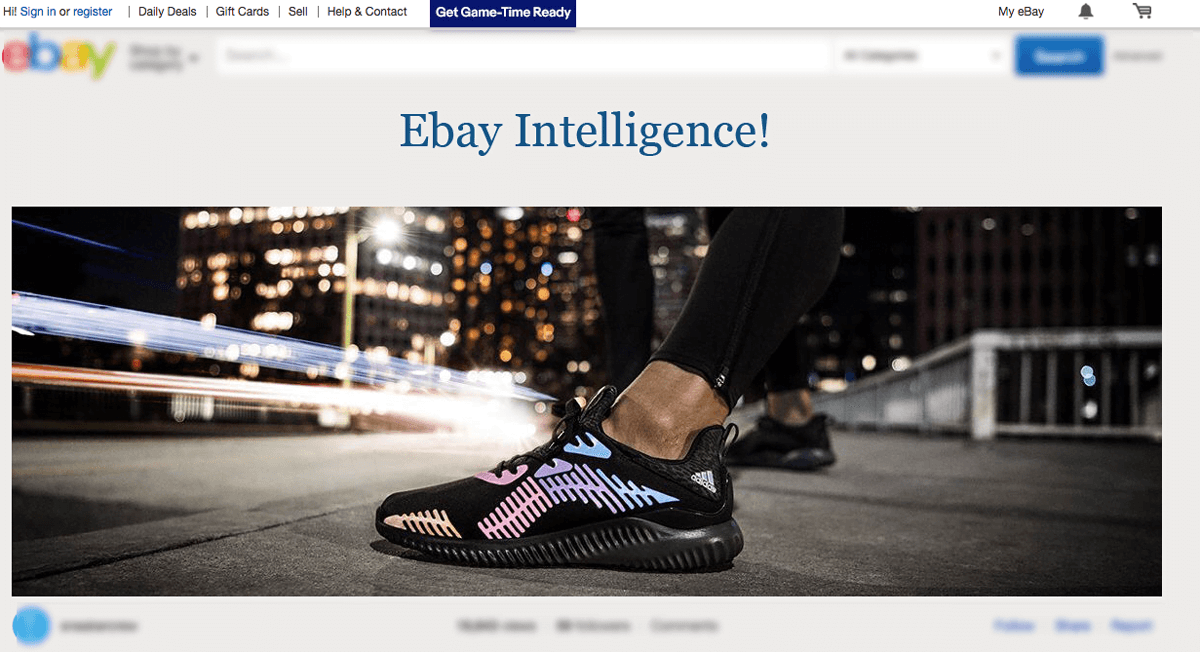Screen dimensions: 1200x652
Task: Go to the Sell page
Action: click(298, 12)
